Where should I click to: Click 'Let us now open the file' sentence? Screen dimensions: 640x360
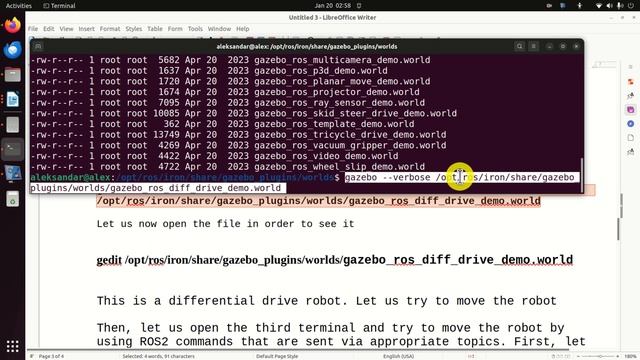(x=225, y=224)
